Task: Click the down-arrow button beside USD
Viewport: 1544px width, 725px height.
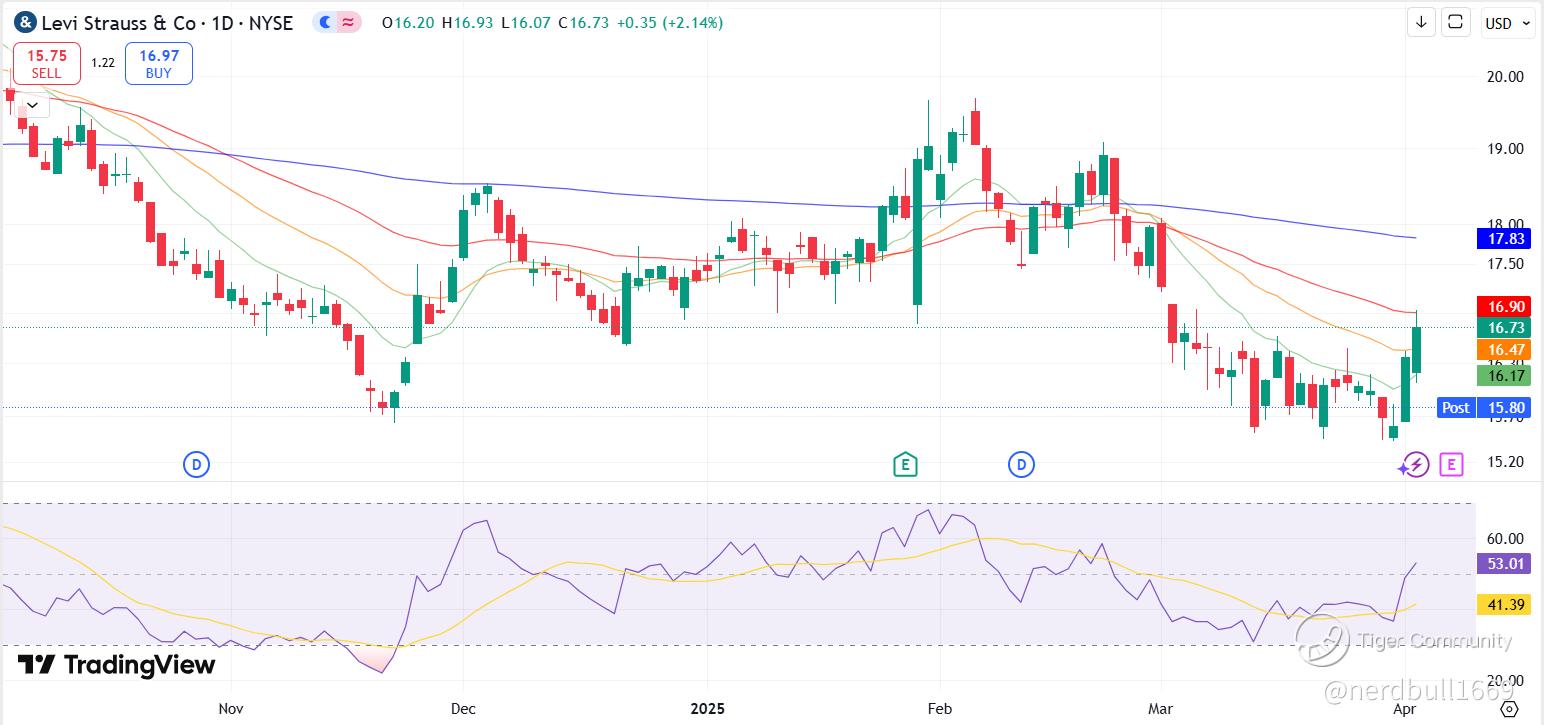Action: [x=1421, y=22]
